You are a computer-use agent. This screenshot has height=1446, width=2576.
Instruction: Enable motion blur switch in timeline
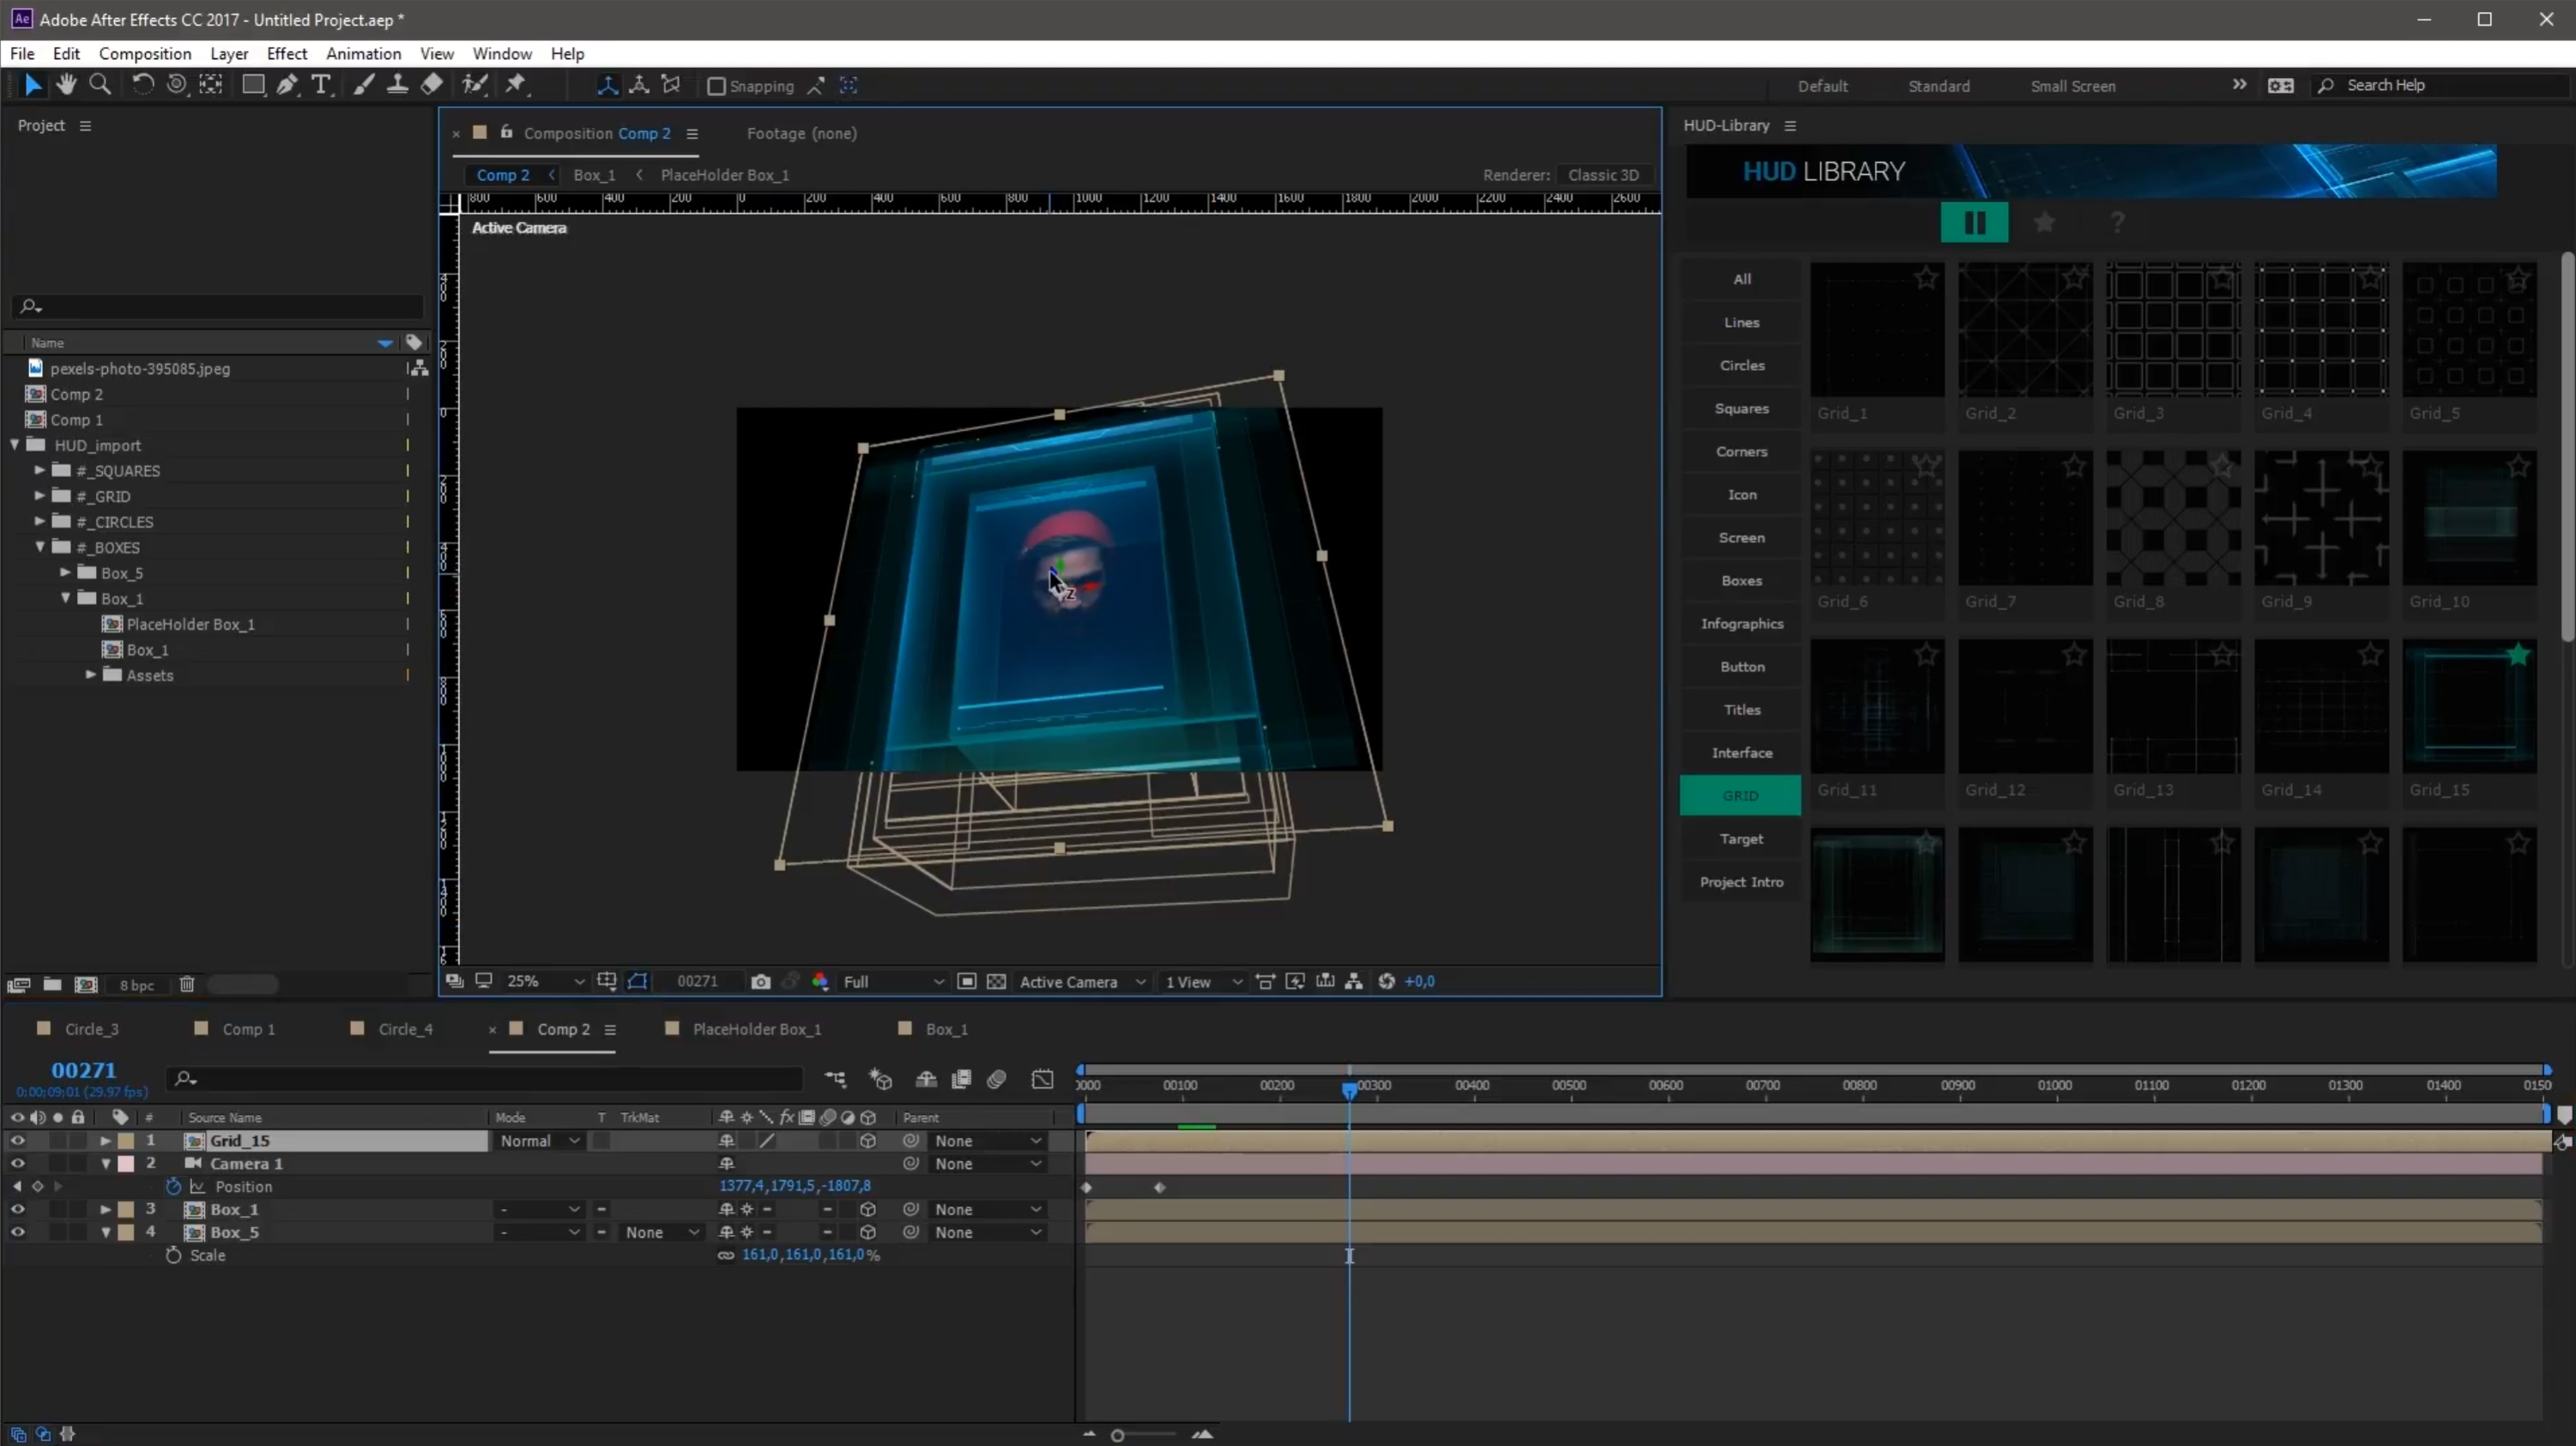click(x=996, y=1079)
